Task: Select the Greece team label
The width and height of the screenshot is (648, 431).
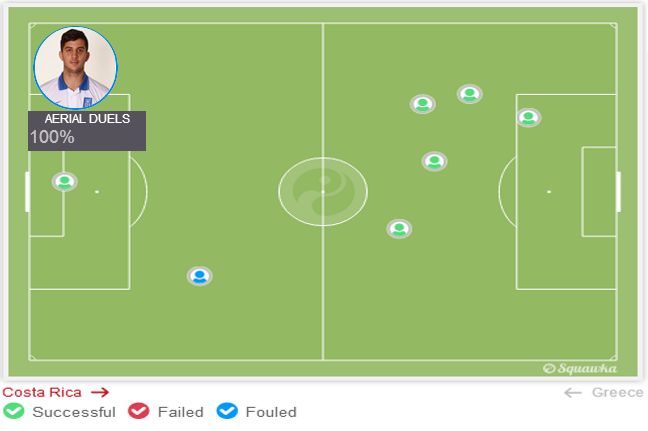Action: pos(617,392)
